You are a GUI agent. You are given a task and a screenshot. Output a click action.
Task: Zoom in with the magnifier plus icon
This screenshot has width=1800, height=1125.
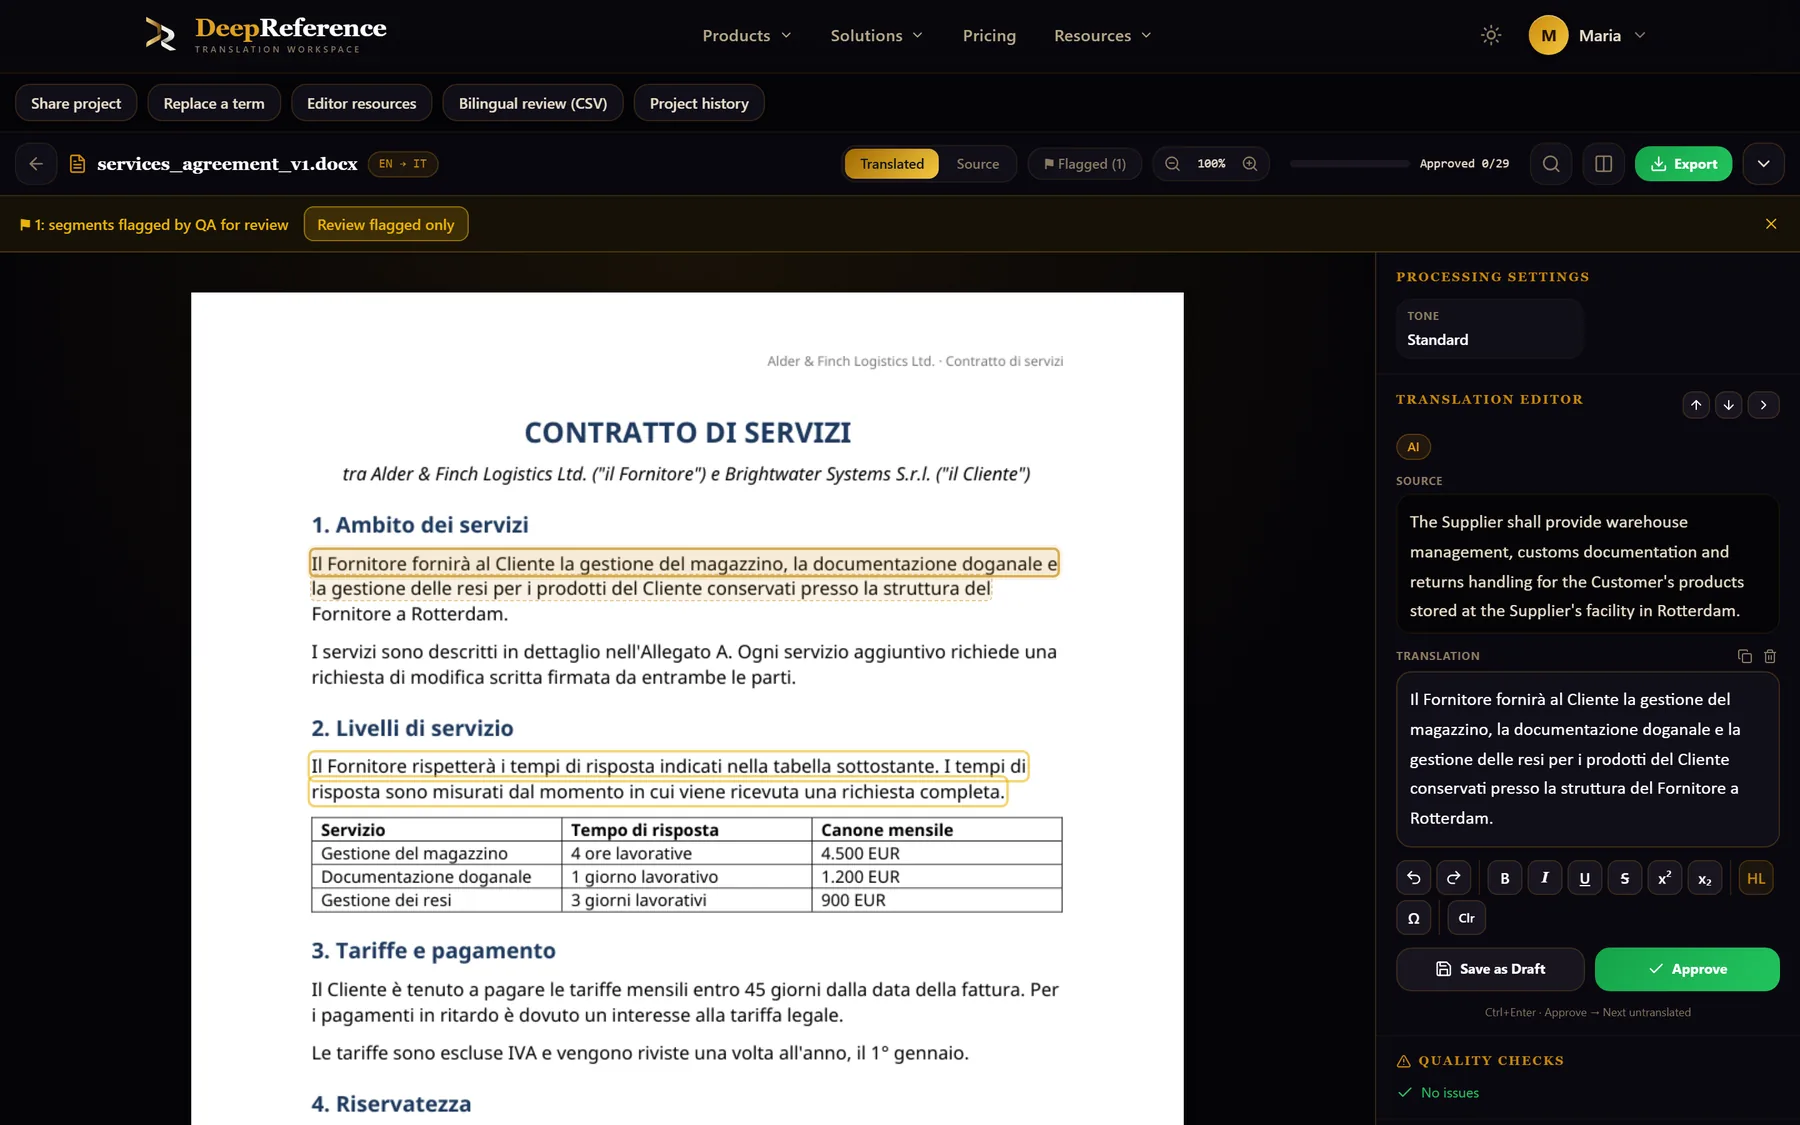coord(1250,164)
